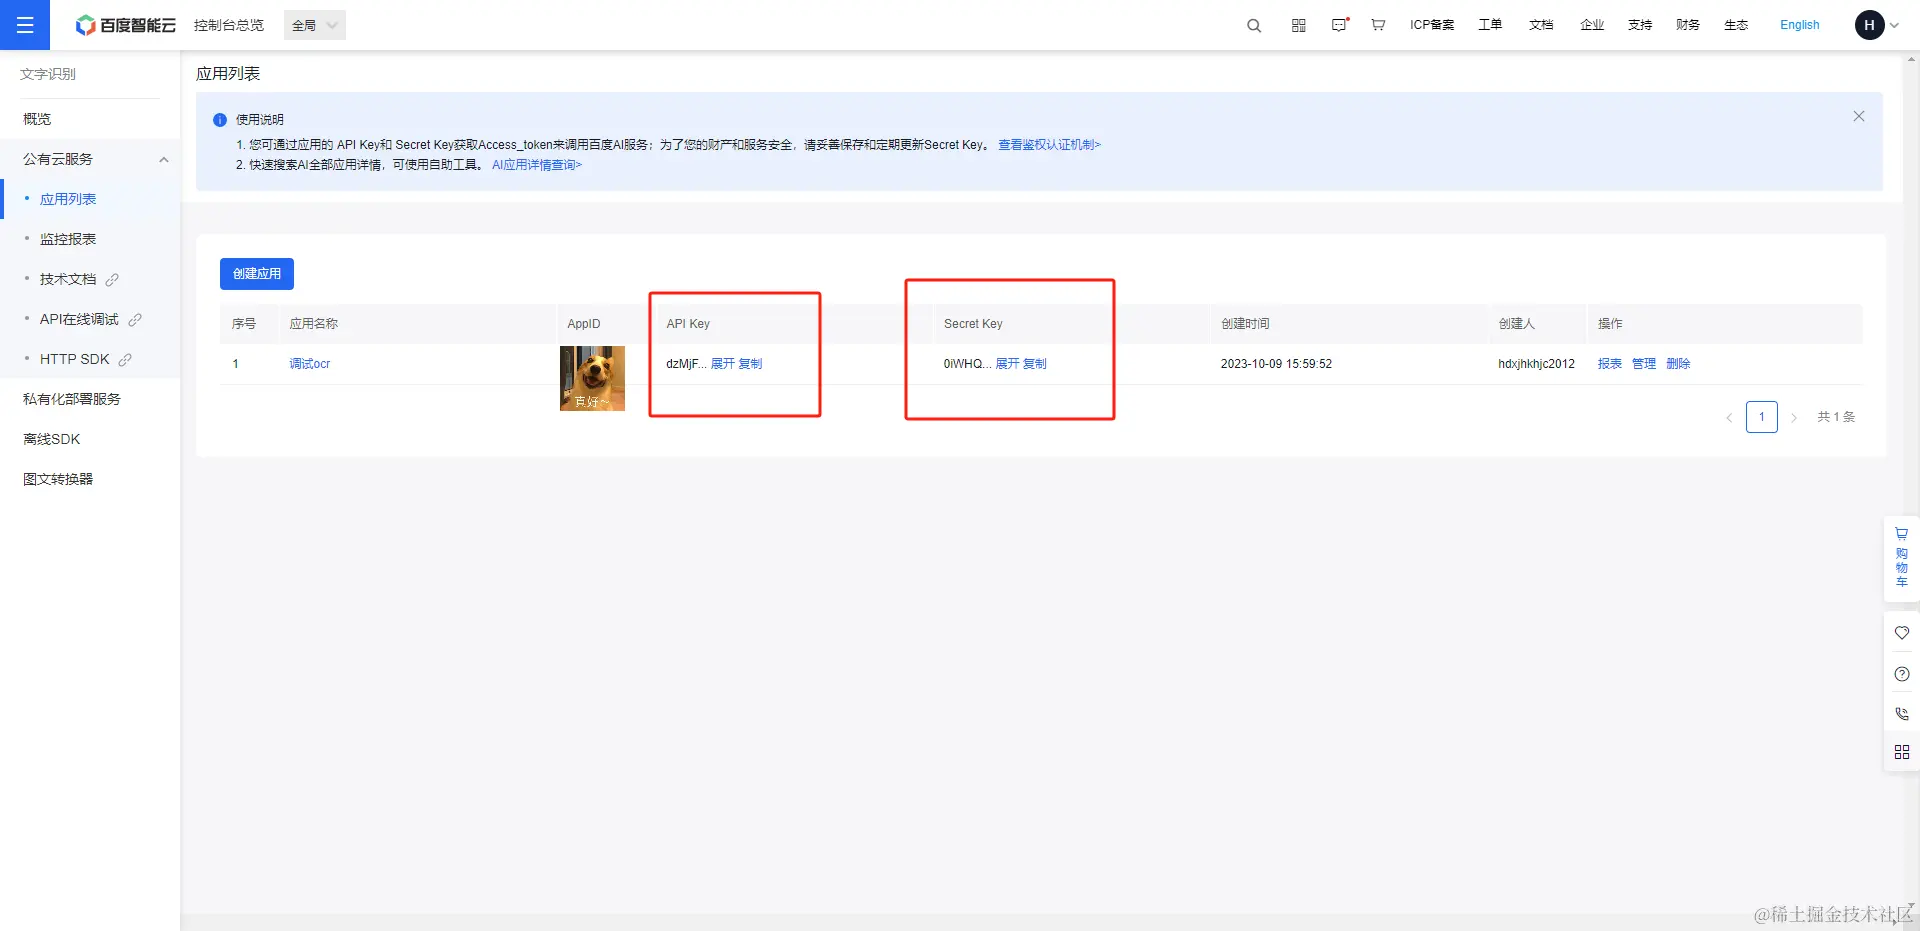Screen dimensions: 1920x931
Task: Open 工单 menu item
Action: point(1490,25)
